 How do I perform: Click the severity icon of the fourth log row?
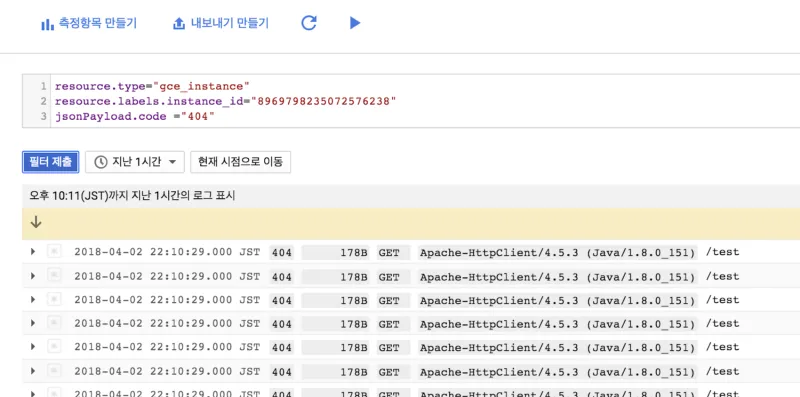[54, 322]
